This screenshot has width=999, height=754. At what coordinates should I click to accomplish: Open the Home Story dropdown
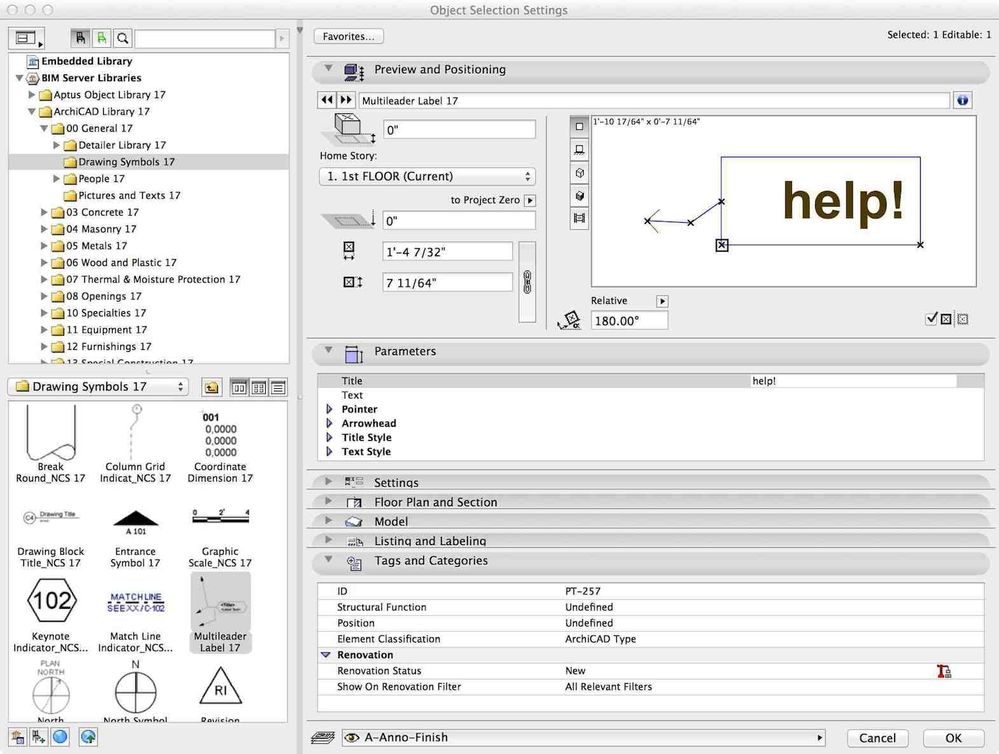(x=427, y=176)
